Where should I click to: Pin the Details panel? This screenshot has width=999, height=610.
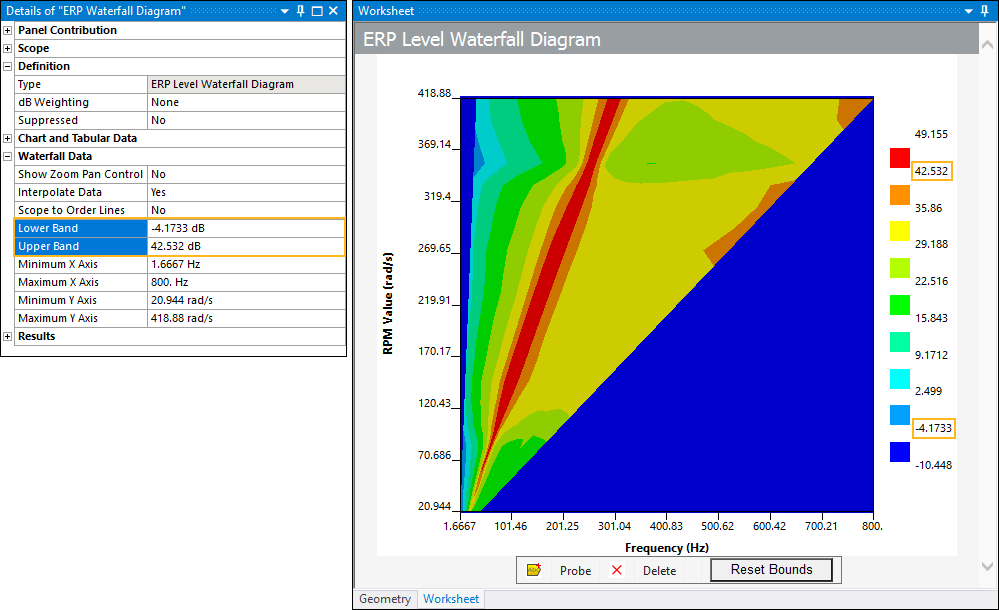(x=301, y=11)
